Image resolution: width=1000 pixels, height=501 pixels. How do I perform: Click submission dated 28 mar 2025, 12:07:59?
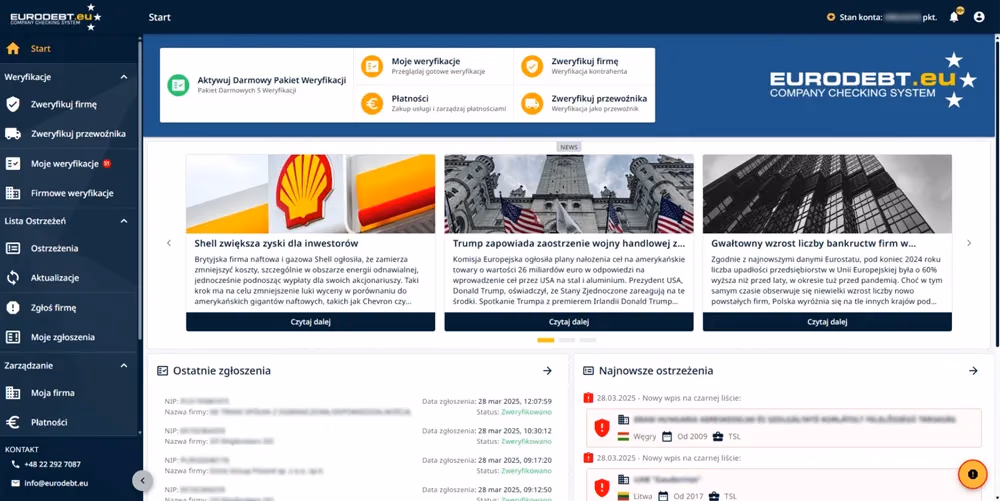pos(358,407)
